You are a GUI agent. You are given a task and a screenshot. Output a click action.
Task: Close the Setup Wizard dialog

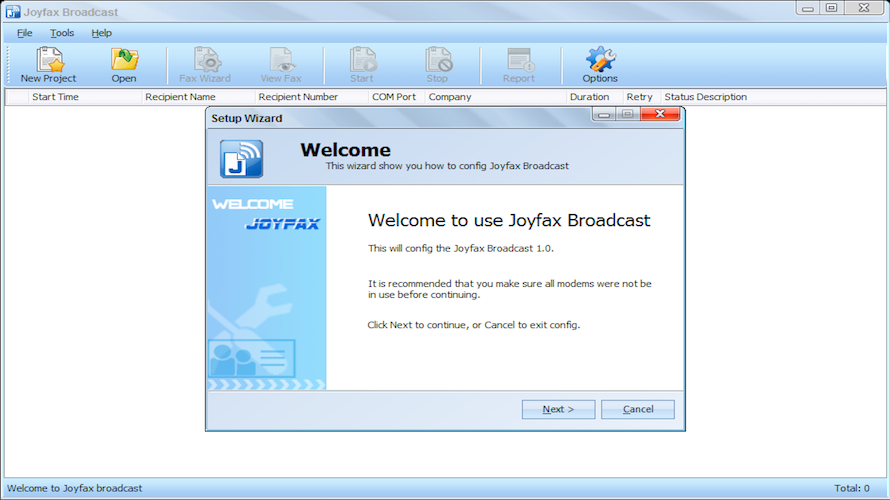point(660,114)
